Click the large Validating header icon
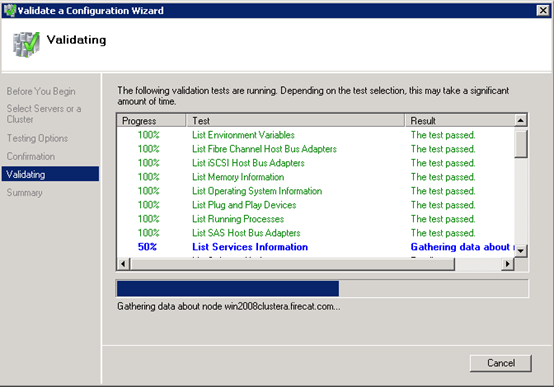 pyautogui.click(x=26, y=44)
